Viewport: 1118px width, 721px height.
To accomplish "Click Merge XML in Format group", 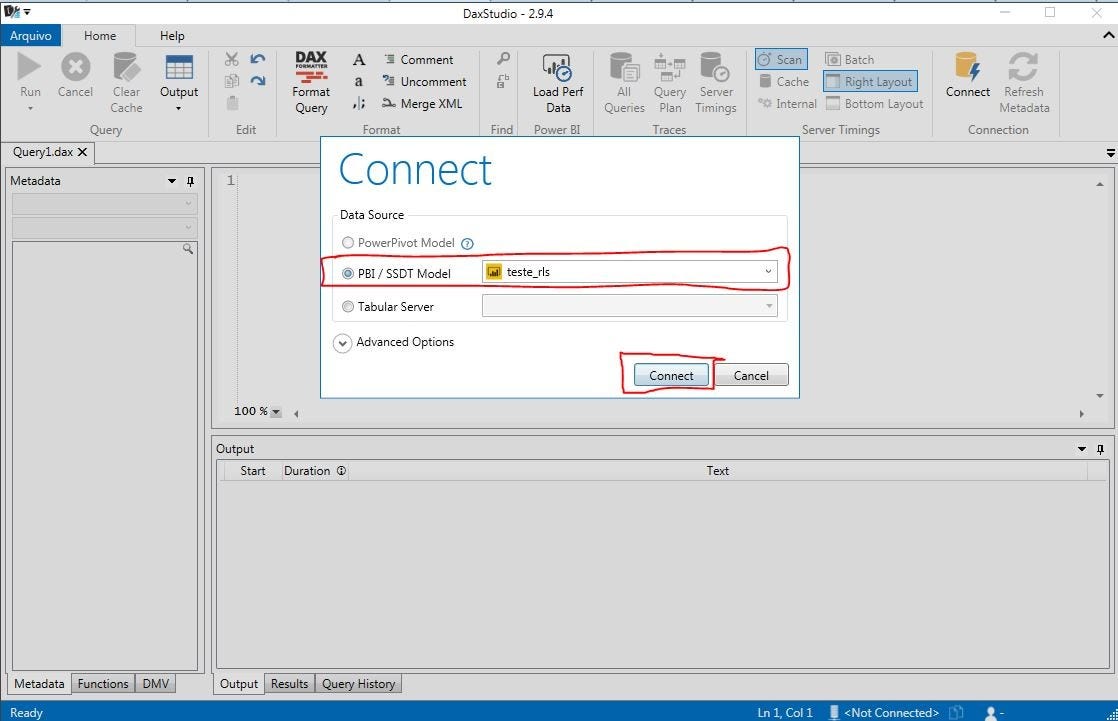I will coord(422,103).
